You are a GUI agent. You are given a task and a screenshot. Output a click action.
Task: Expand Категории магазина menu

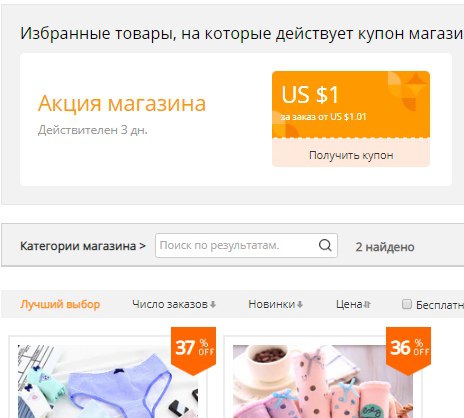click(83, 246)
